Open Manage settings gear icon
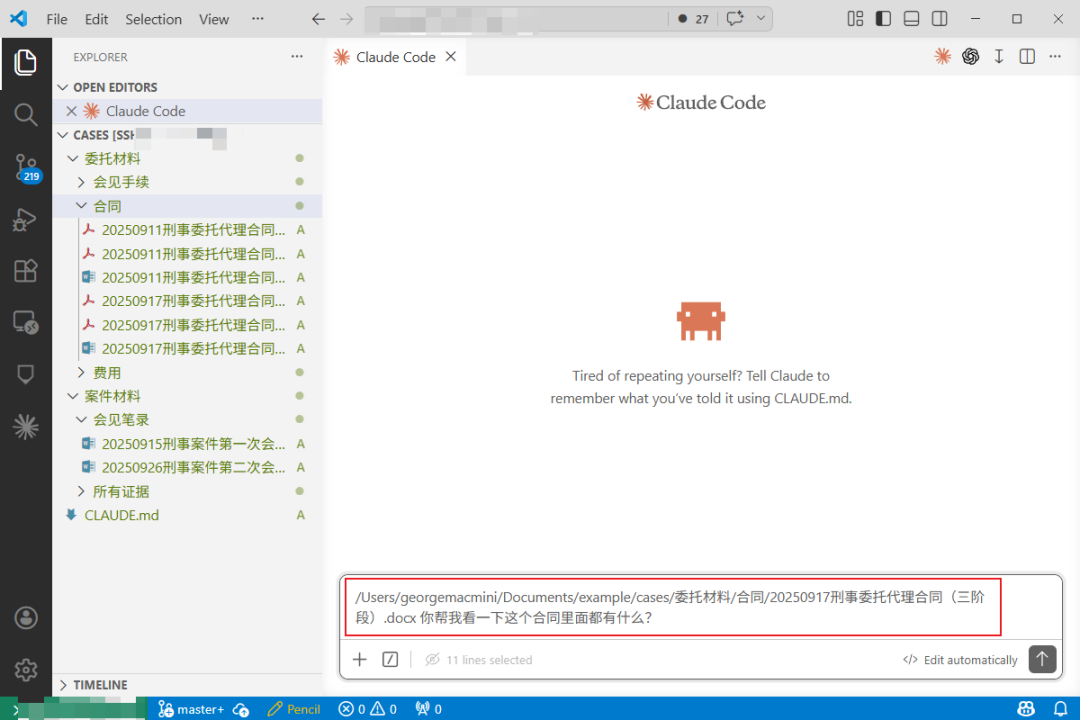 click(25, 669)
